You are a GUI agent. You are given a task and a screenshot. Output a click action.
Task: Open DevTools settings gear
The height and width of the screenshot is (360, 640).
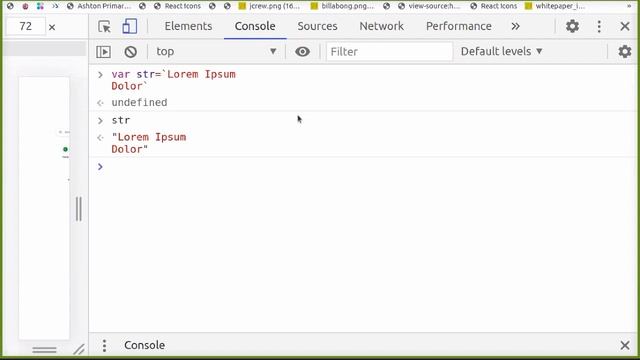click(572, 27)
